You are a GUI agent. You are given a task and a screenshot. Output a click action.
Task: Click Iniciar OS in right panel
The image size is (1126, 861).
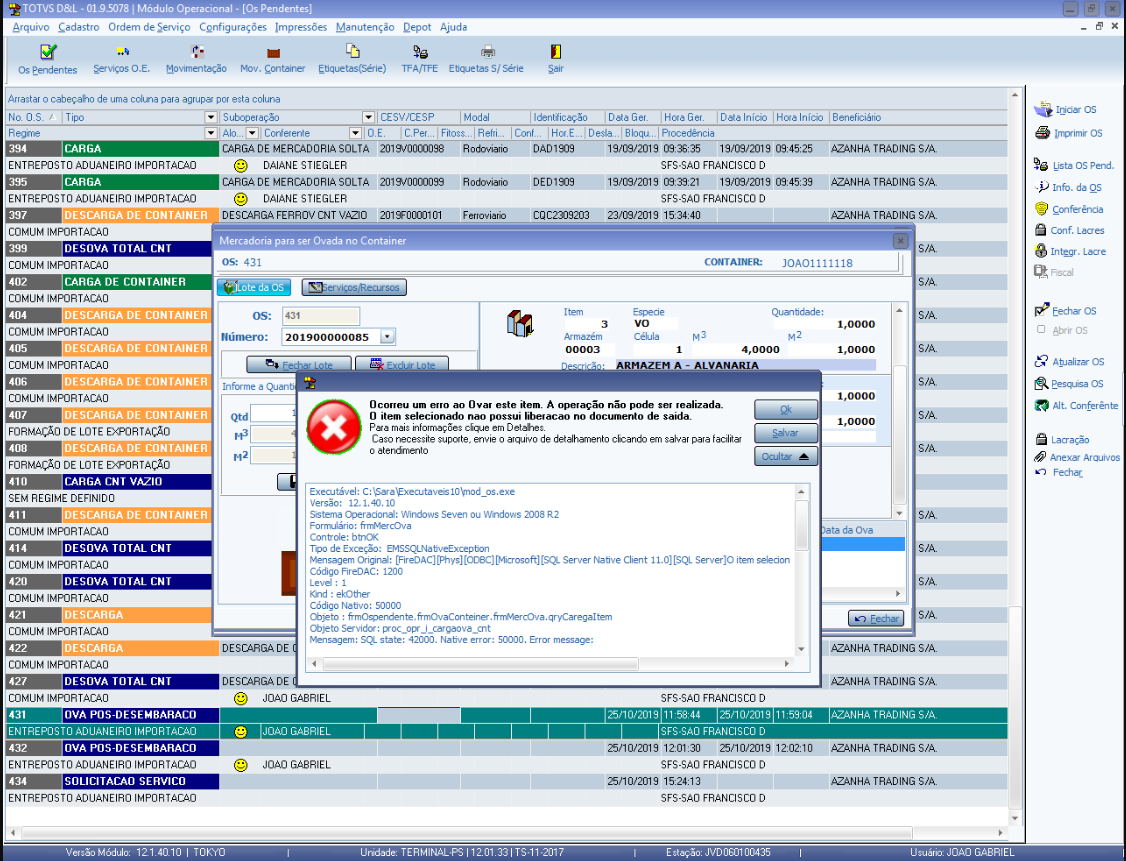(1066, 110)
